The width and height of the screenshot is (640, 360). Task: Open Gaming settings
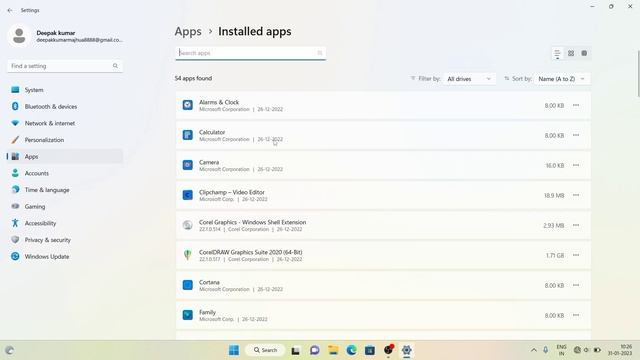(x=65, y=207)
